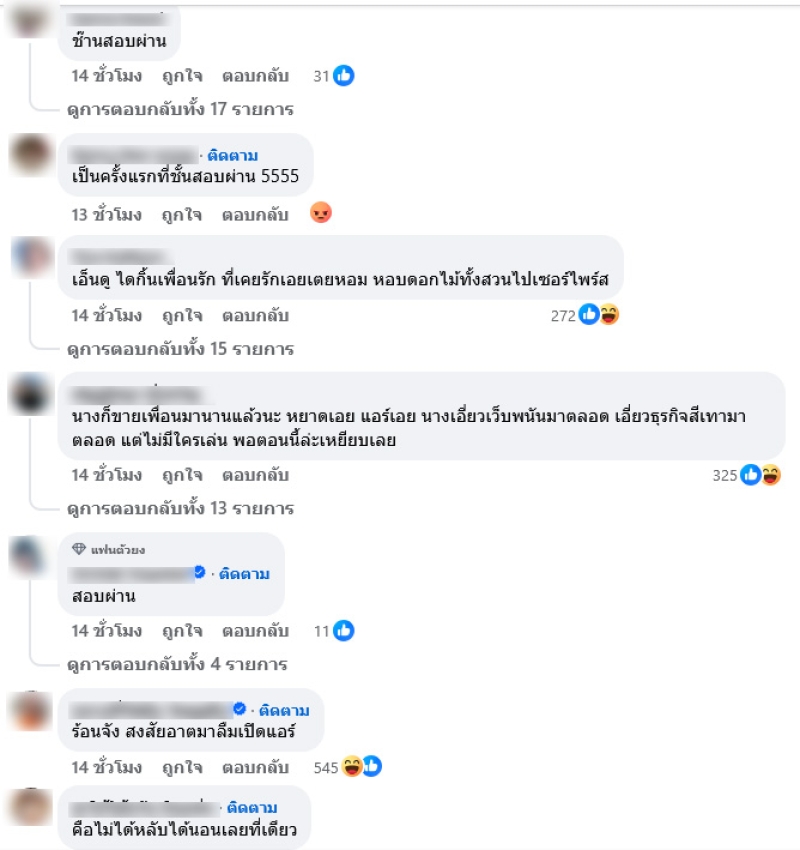Expand all 13 replies
The height and width of the screenshot is (850, 800).
pos(180,508)
